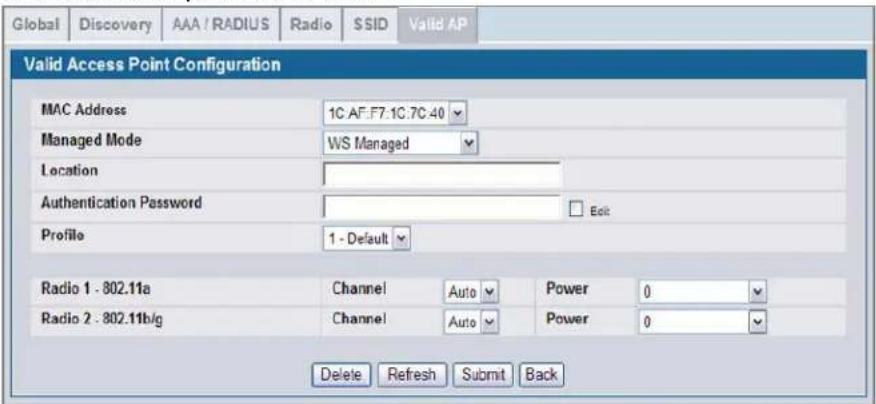This screenshot has width=876, height=404.
Task: Expand Radio 1 802.11a Power dropdown
Action: [x=701, y=292]
